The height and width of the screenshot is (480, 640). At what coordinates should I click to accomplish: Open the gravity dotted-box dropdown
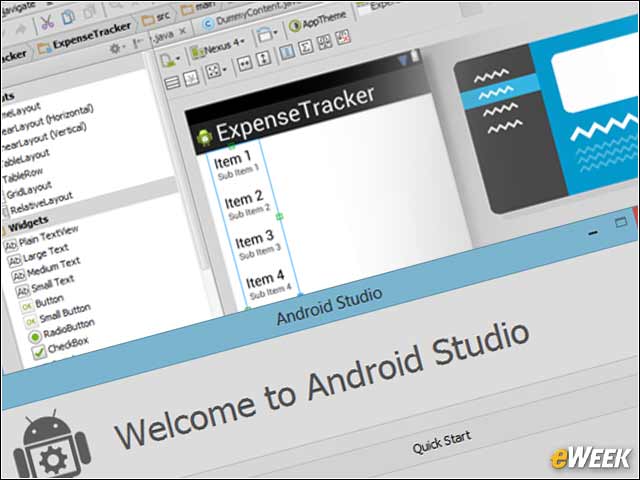tap(216, 71)
